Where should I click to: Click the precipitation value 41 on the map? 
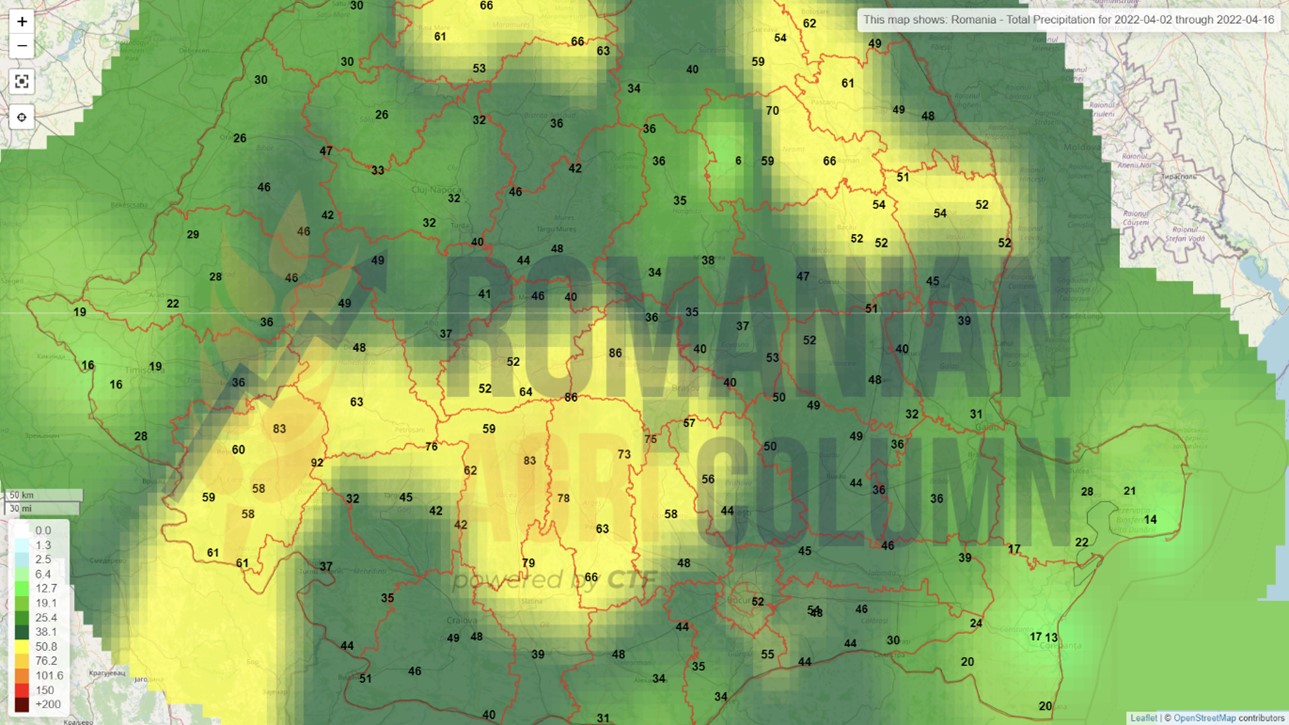click(x=485, y=295)
